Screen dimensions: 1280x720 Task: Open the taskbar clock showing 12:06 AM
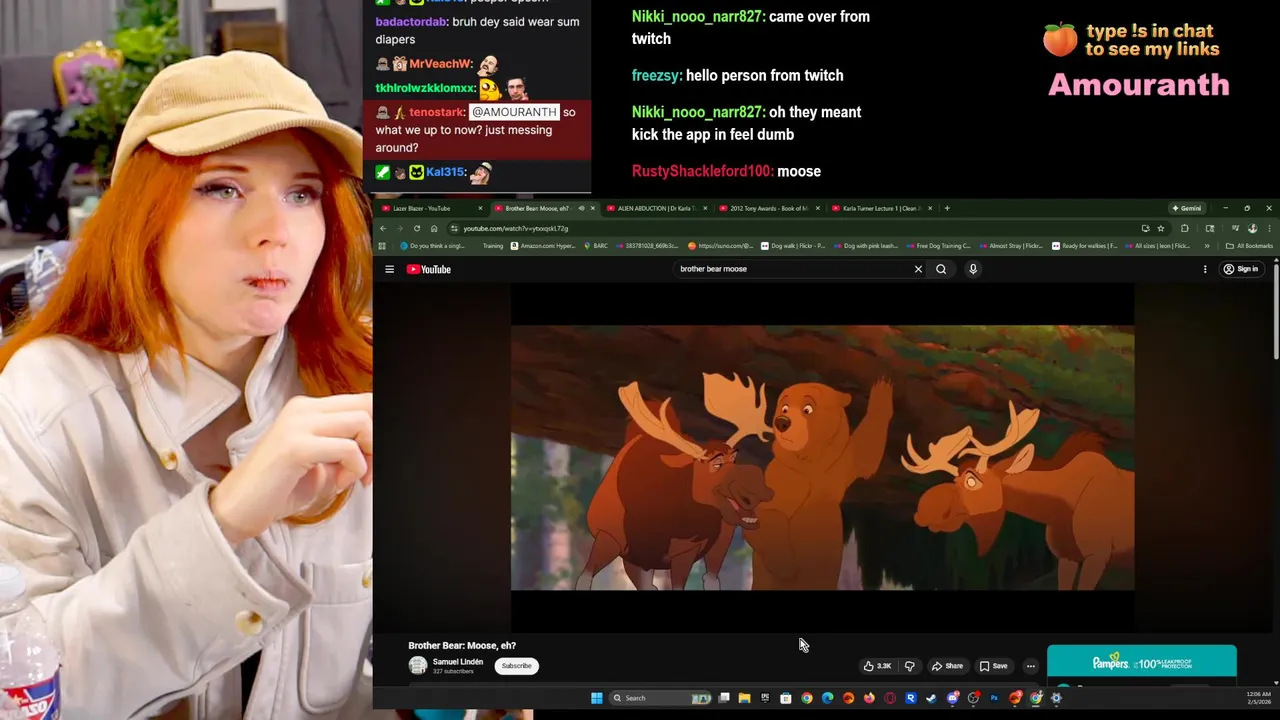(1258, 698)
